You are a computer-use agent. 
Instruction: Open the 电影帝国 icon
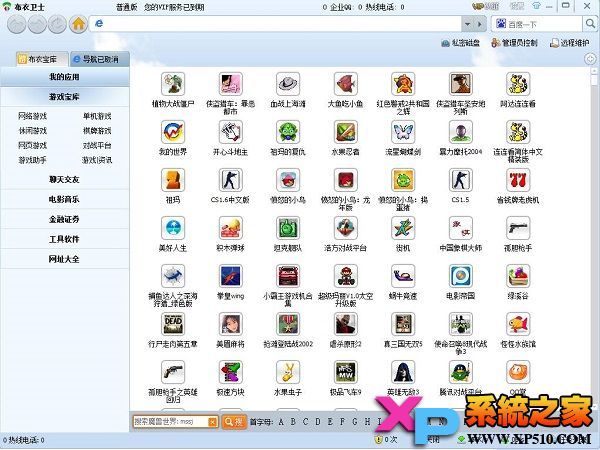point(460,276)
